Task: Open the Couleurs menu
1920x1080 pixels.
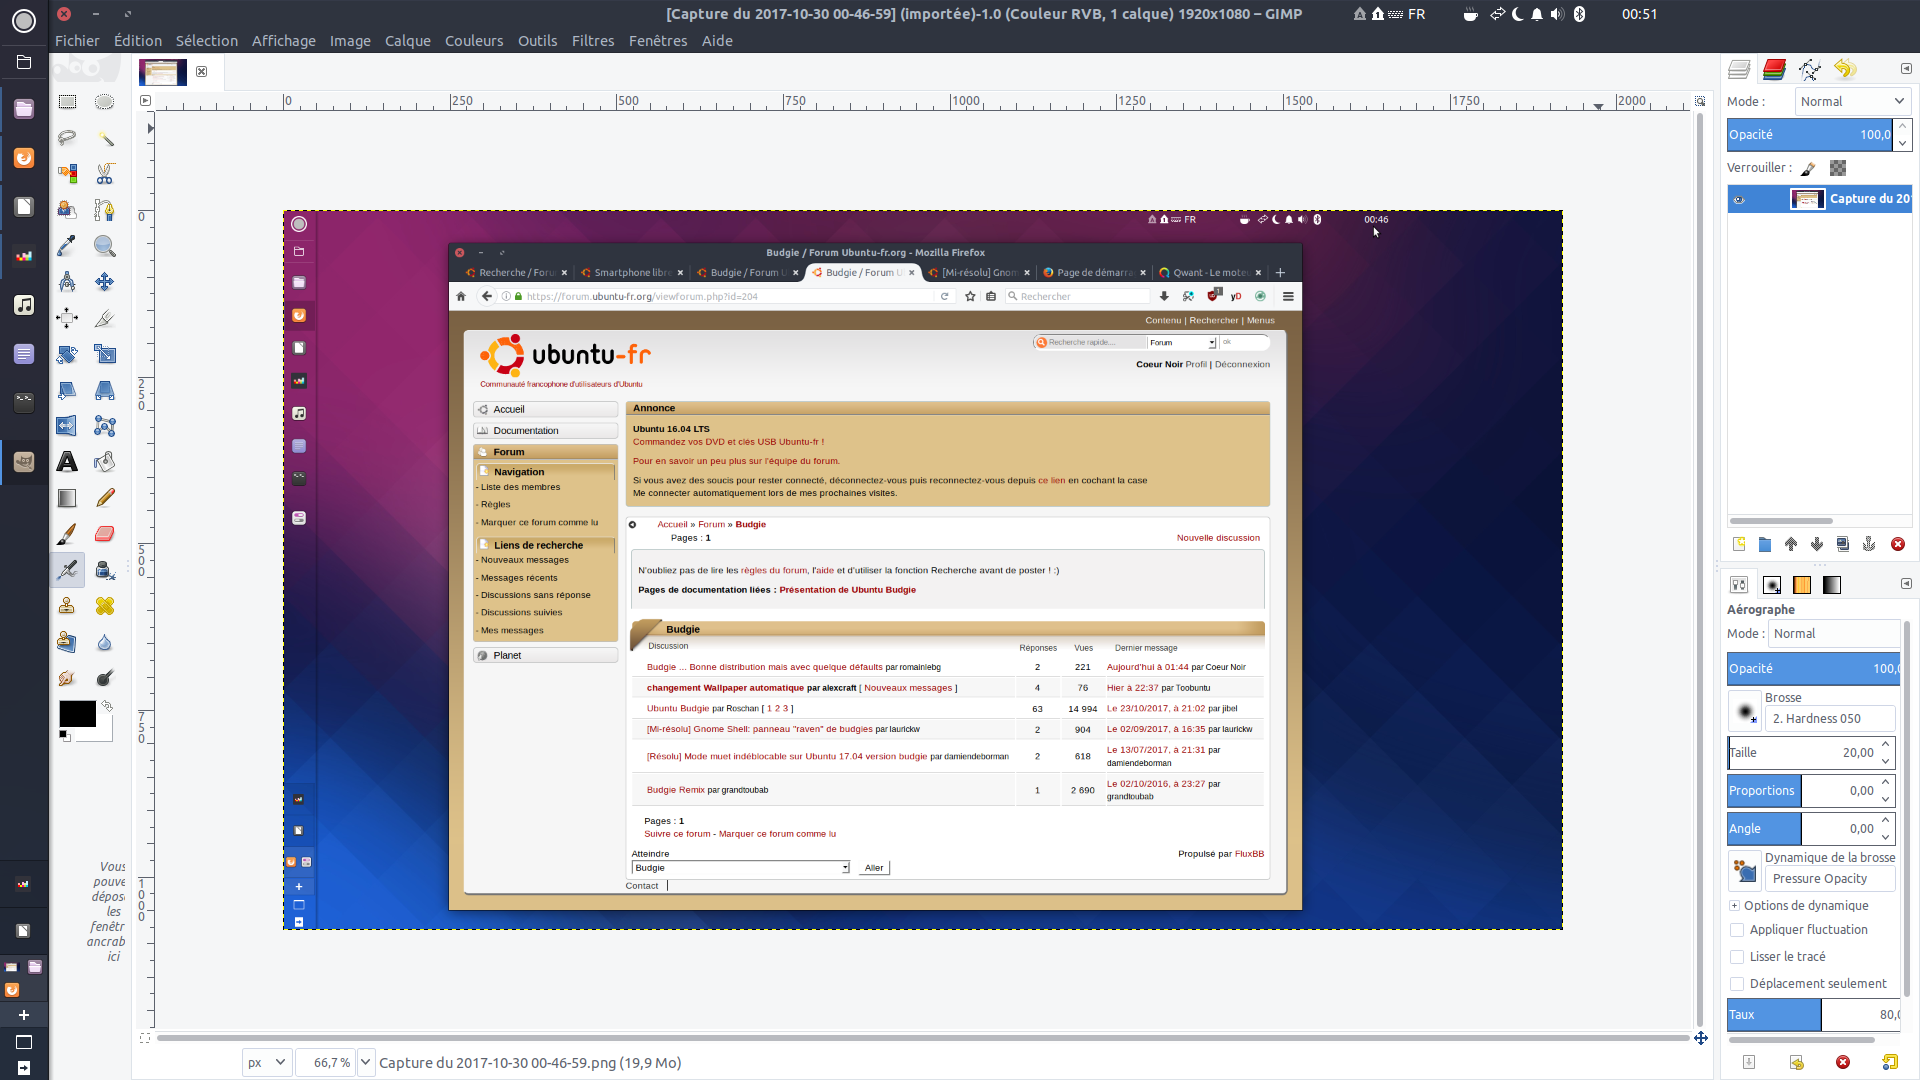Action: coord(474,41)
